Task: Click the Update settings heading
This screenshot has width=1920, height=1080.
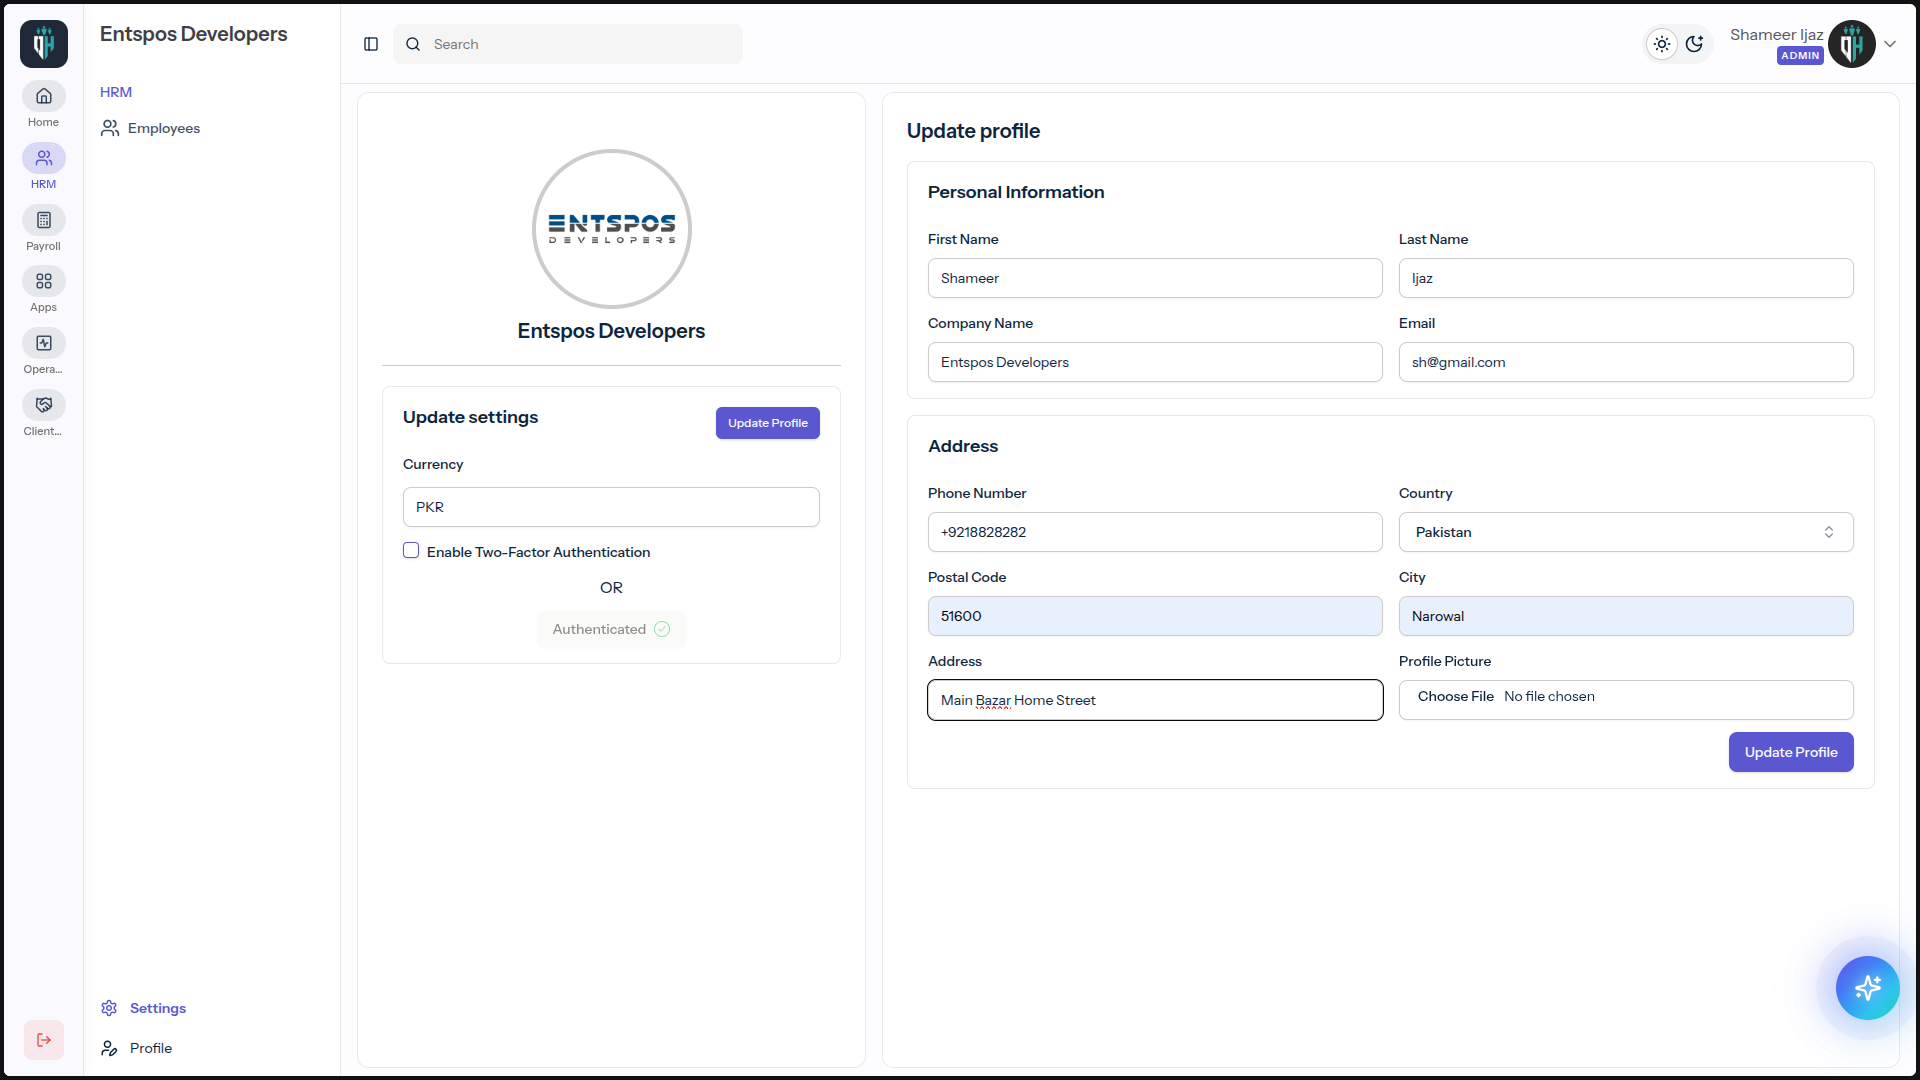Action: click(470, 417)
